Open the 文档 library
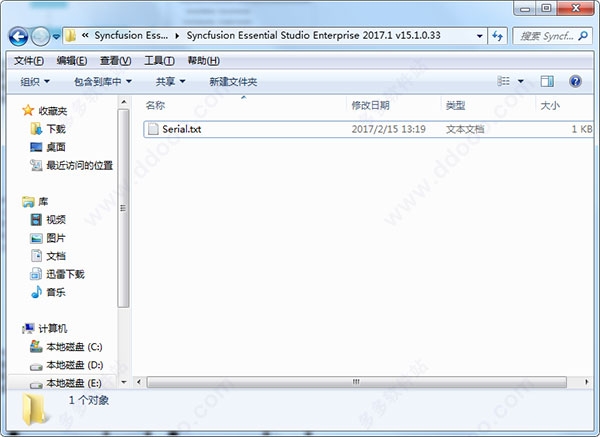 pyautogui.click(x=56, y=256)
